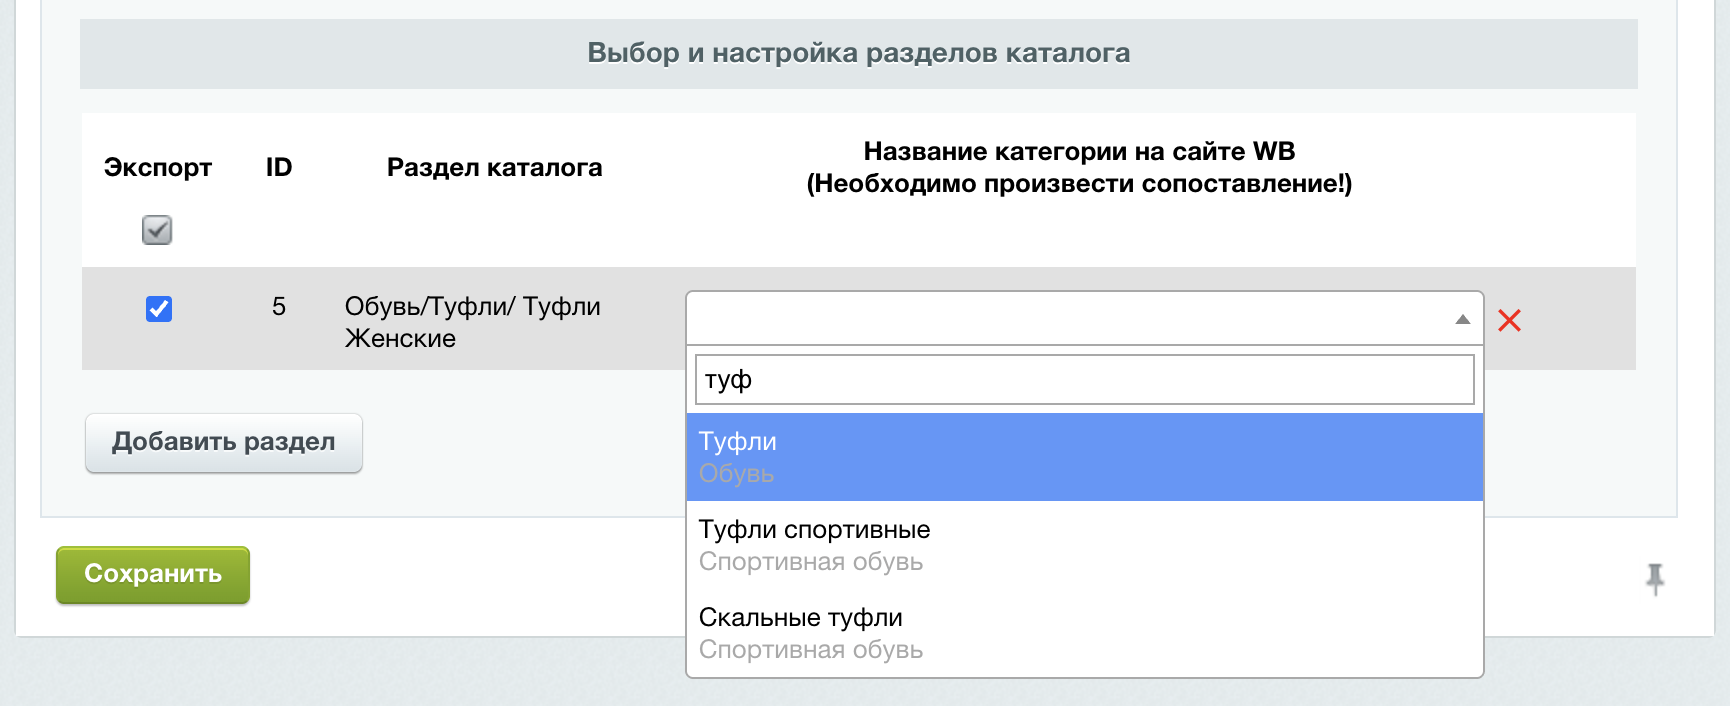Toggle the export checkbox for section ID 5

(159, 309)
